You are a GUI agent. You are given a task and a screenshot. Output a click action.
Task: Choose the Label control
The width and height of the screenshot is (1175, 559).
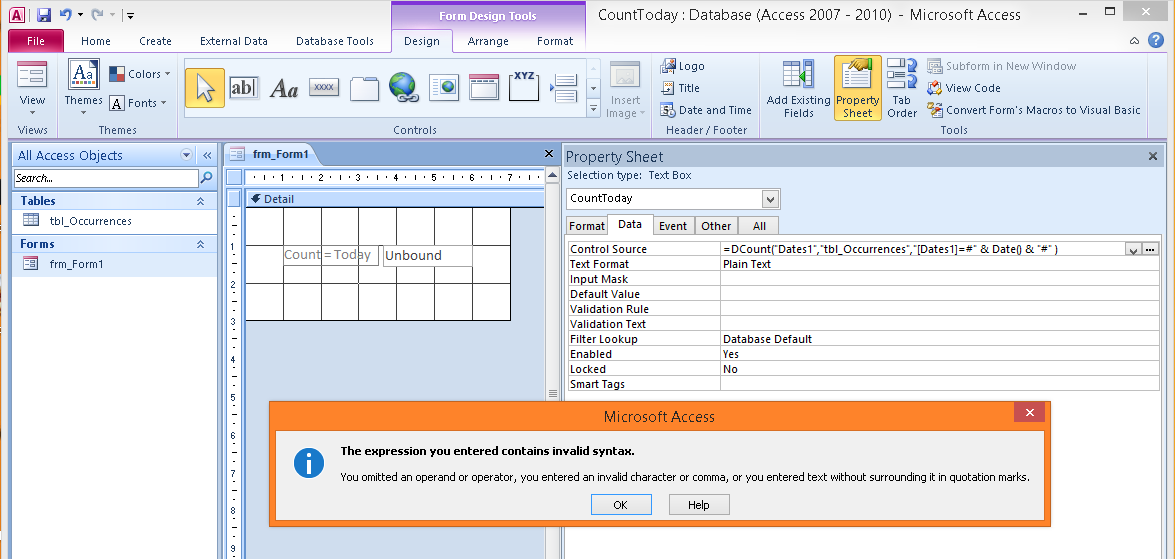pos(284,88)
